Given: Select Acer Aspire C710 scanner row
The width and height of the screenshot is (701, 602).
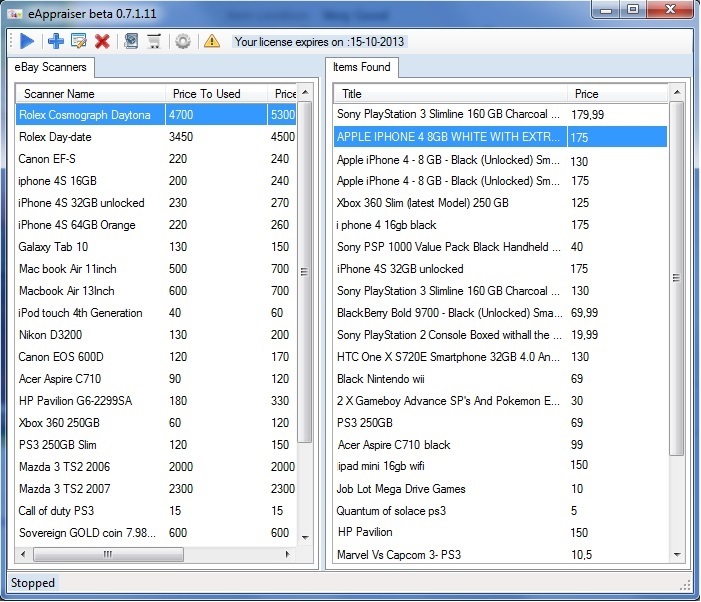Looking at the screenshot, I should [x=156, y=379].
